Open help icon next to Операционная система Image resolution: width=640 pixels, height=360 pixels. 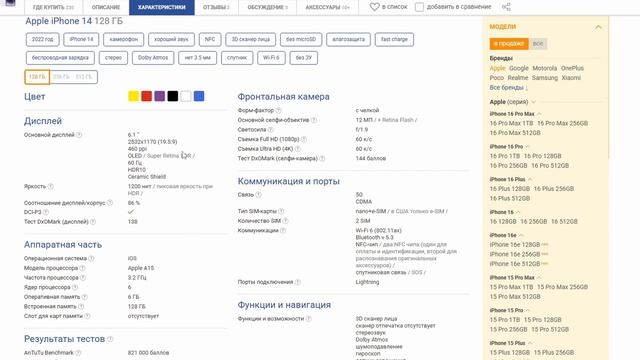click(91, 259)
